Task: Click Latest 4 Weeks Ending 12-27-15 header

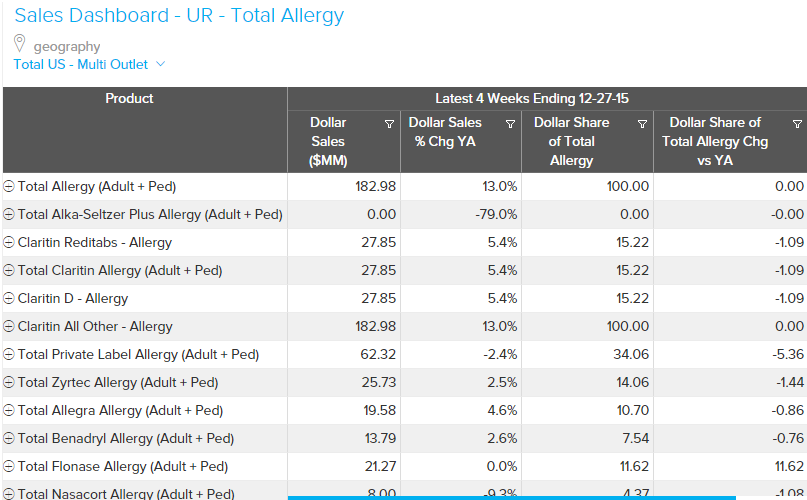Action: (x=531, y=99)
